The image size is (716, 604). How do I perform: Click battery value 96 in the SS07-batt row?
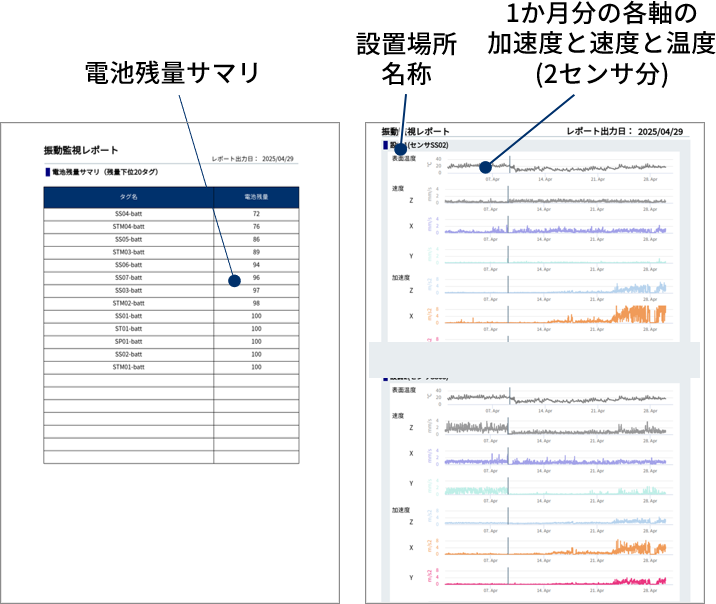pyautogui.click(x=256, y=278)
